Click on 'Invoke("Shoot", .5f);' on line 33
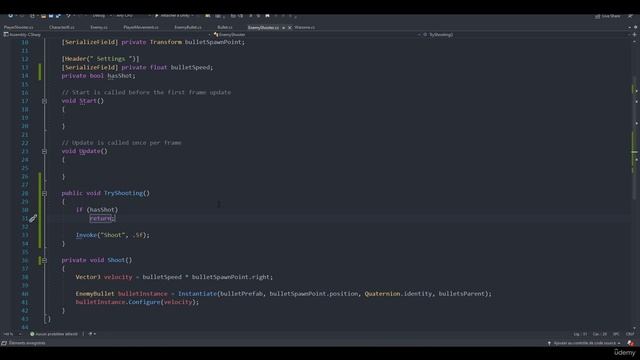 click(113, 235)
